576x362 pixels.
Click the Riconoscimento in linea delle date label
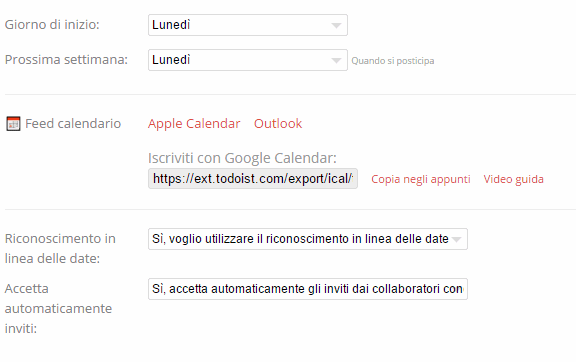(60, 248)
